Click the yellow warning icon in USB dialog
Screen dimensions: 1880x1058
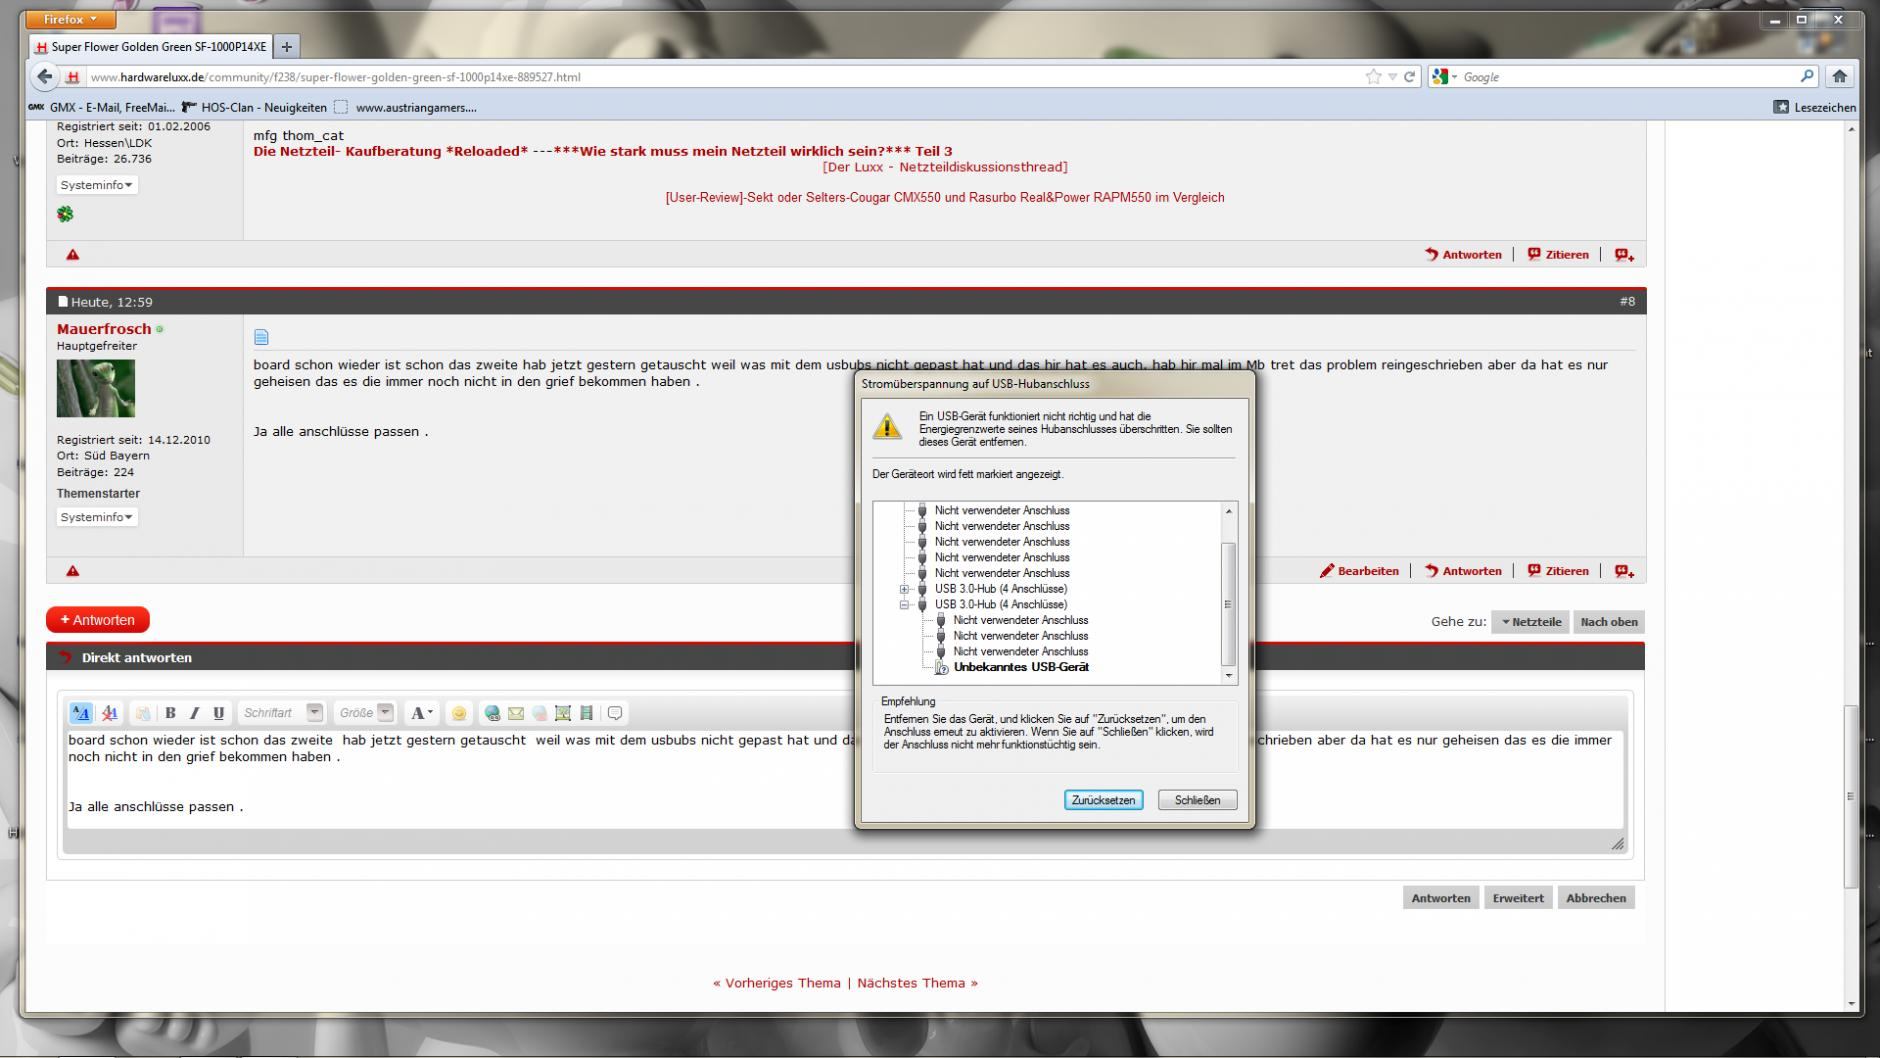coord(887,426)
